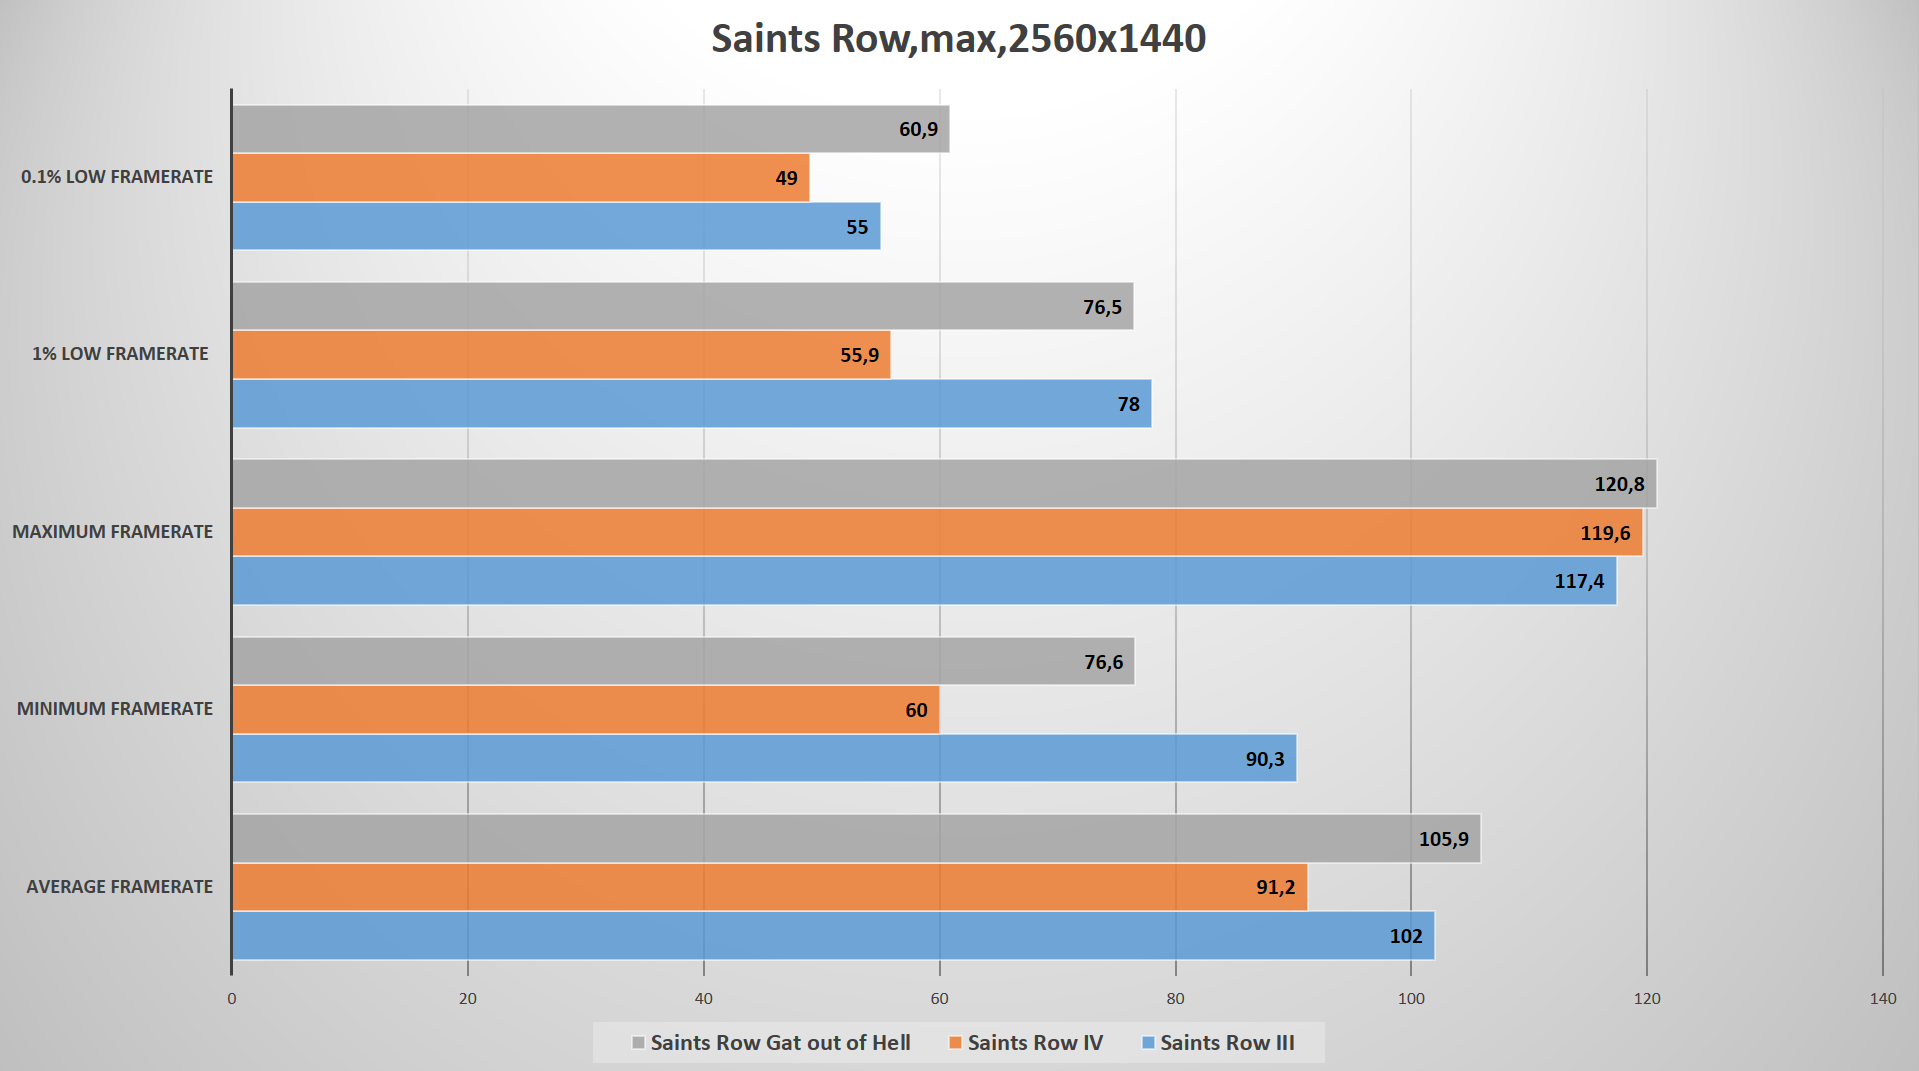Select the "105,9" data label
1919x1071 pixels.
[x=1444, y=839]
